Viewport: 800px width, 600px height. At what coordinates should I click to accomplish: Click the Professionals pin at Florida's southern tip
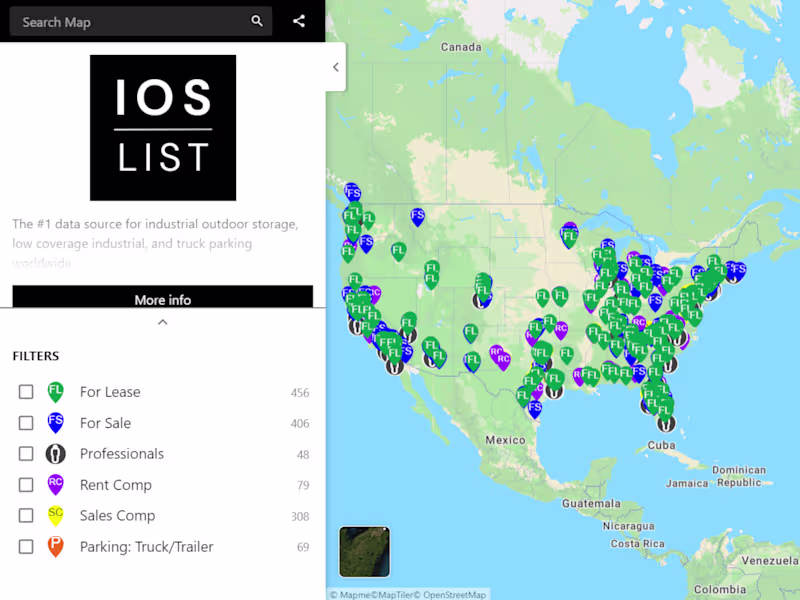coord(665,423)
